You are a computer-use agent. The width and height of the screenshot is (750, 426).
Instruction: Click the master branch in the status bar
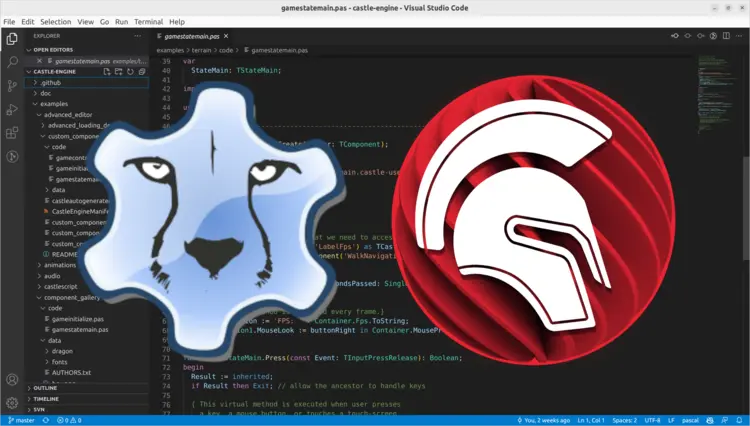(22, 420)
